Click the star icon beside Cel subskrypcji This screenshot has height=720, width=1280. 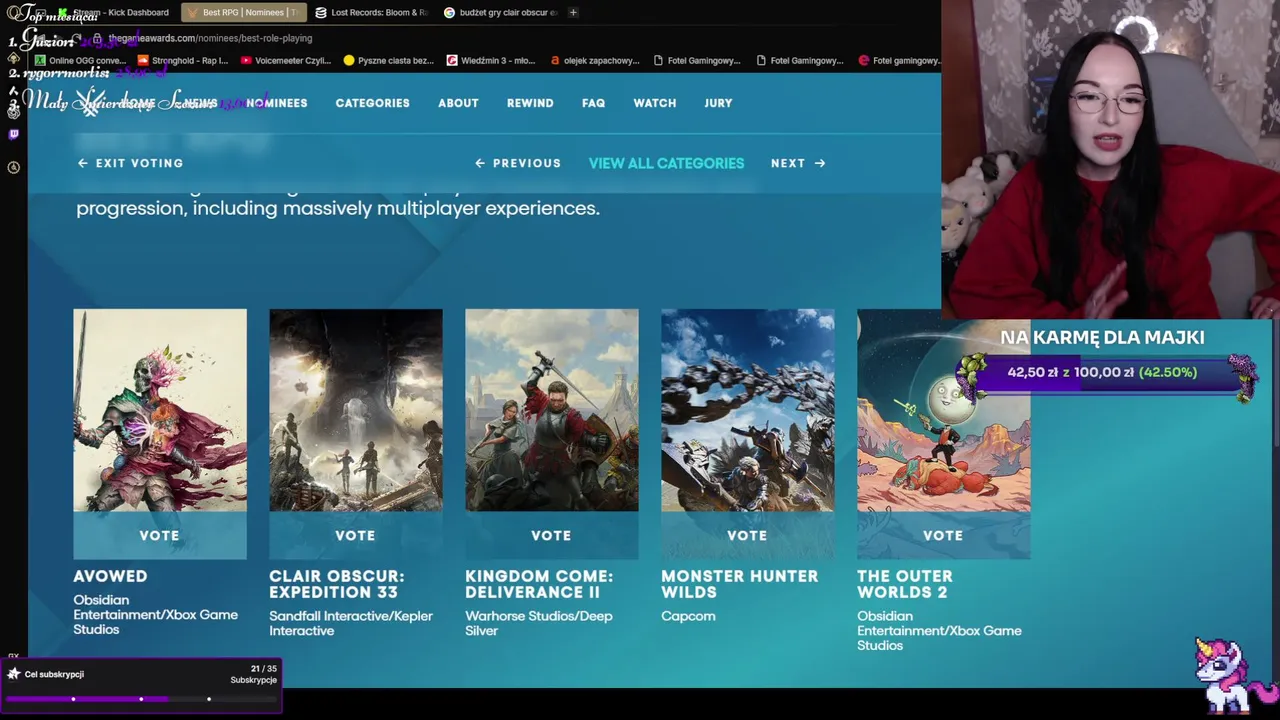click(x=13, y=674)
